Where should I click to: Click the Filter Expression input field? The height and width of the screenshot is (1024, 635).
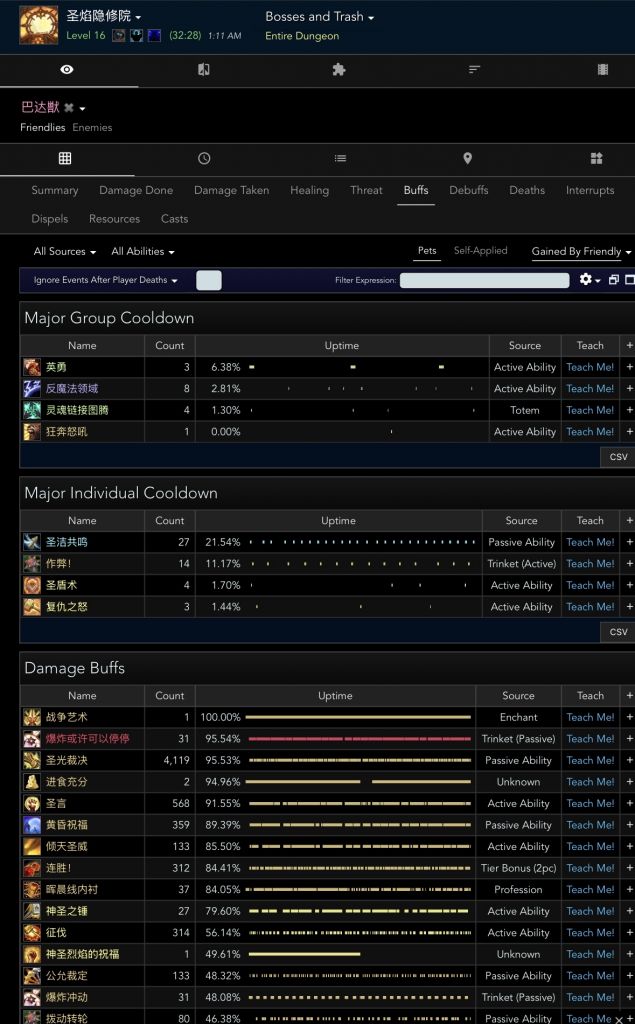click(484, 280)
